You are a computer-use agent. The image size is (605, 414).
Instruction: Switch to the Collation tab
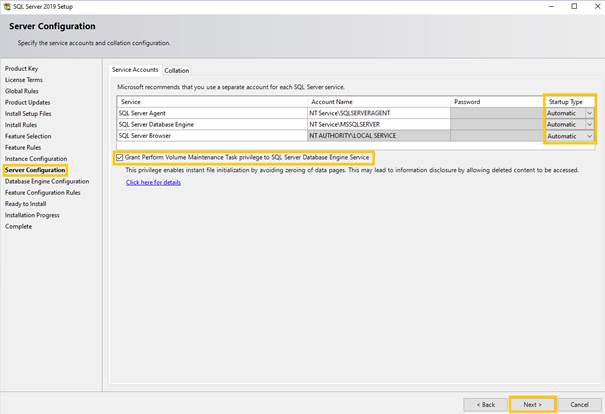pyautogui.click(x=177, y=70)
